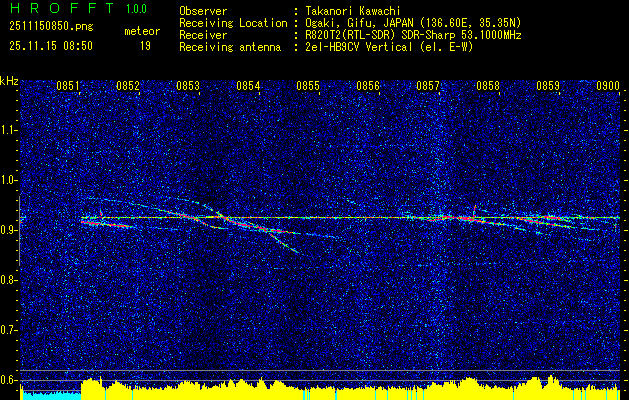
Task: Click the 0856 time marker
Action: pos(368,86)
